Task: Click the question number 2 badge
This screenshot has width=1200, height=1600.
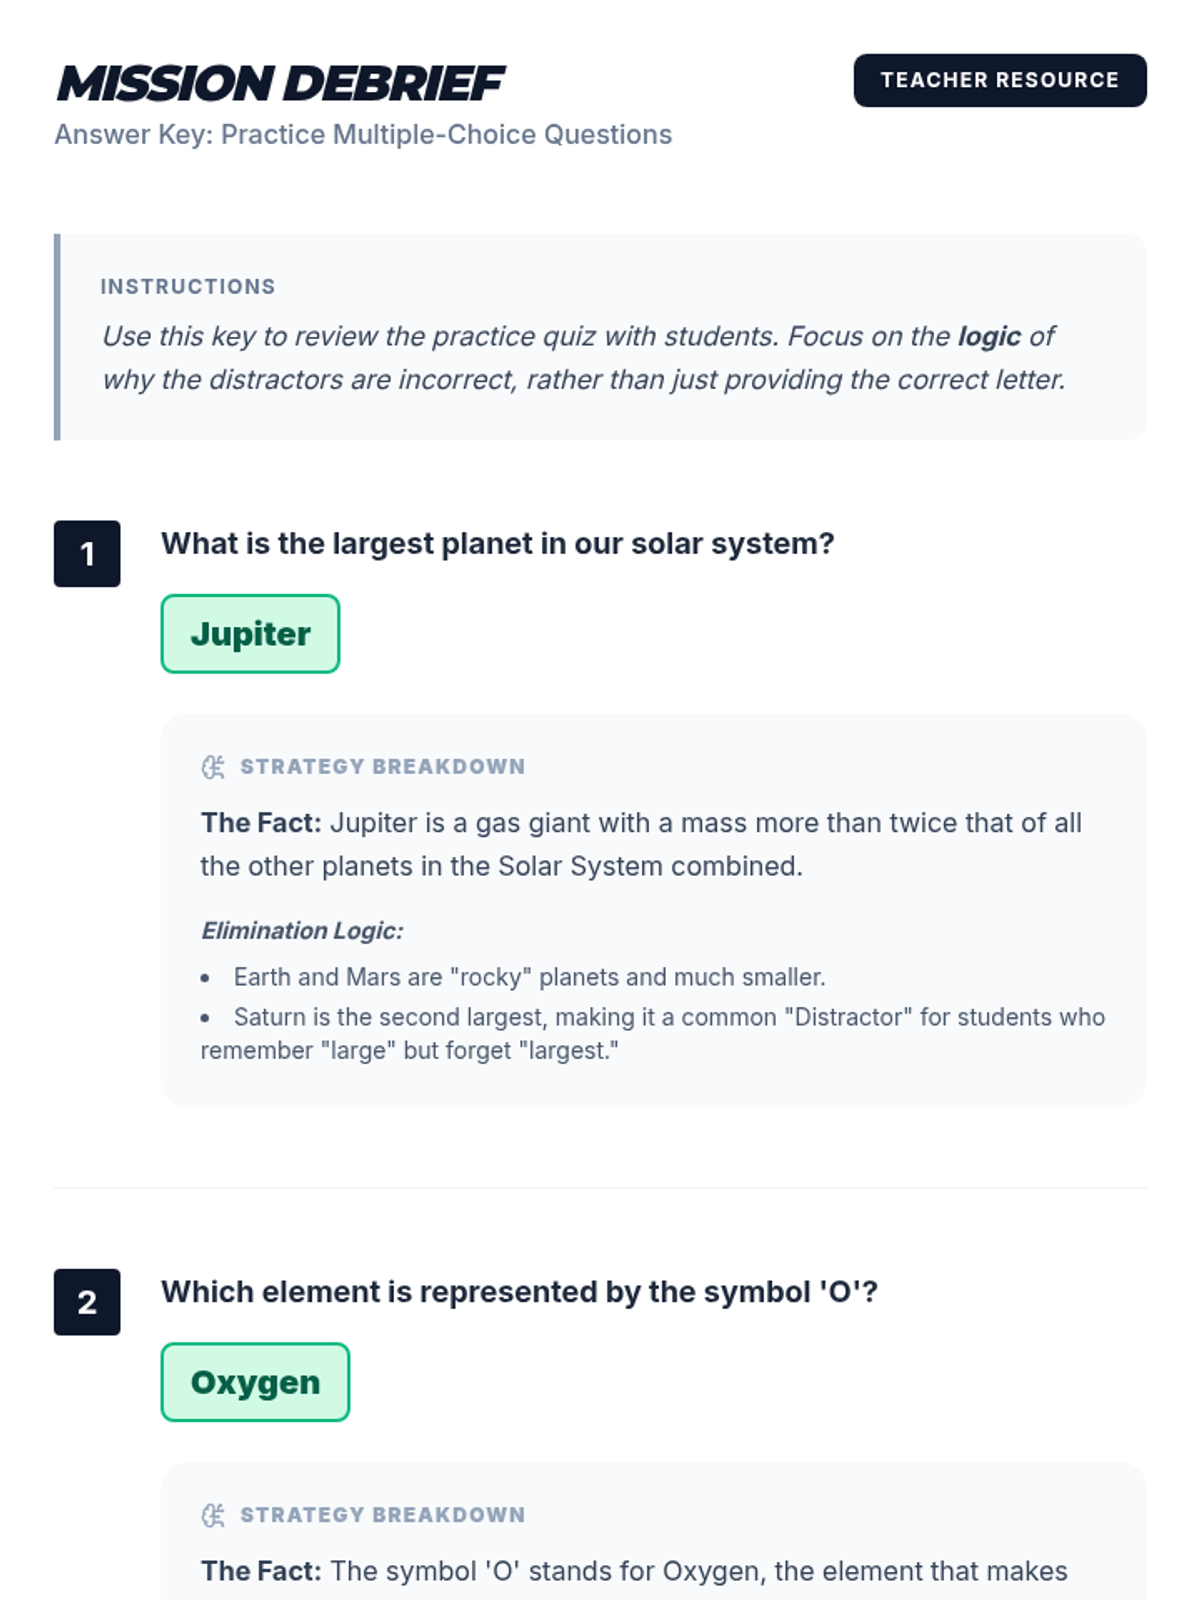Action: click(87, 1302)
